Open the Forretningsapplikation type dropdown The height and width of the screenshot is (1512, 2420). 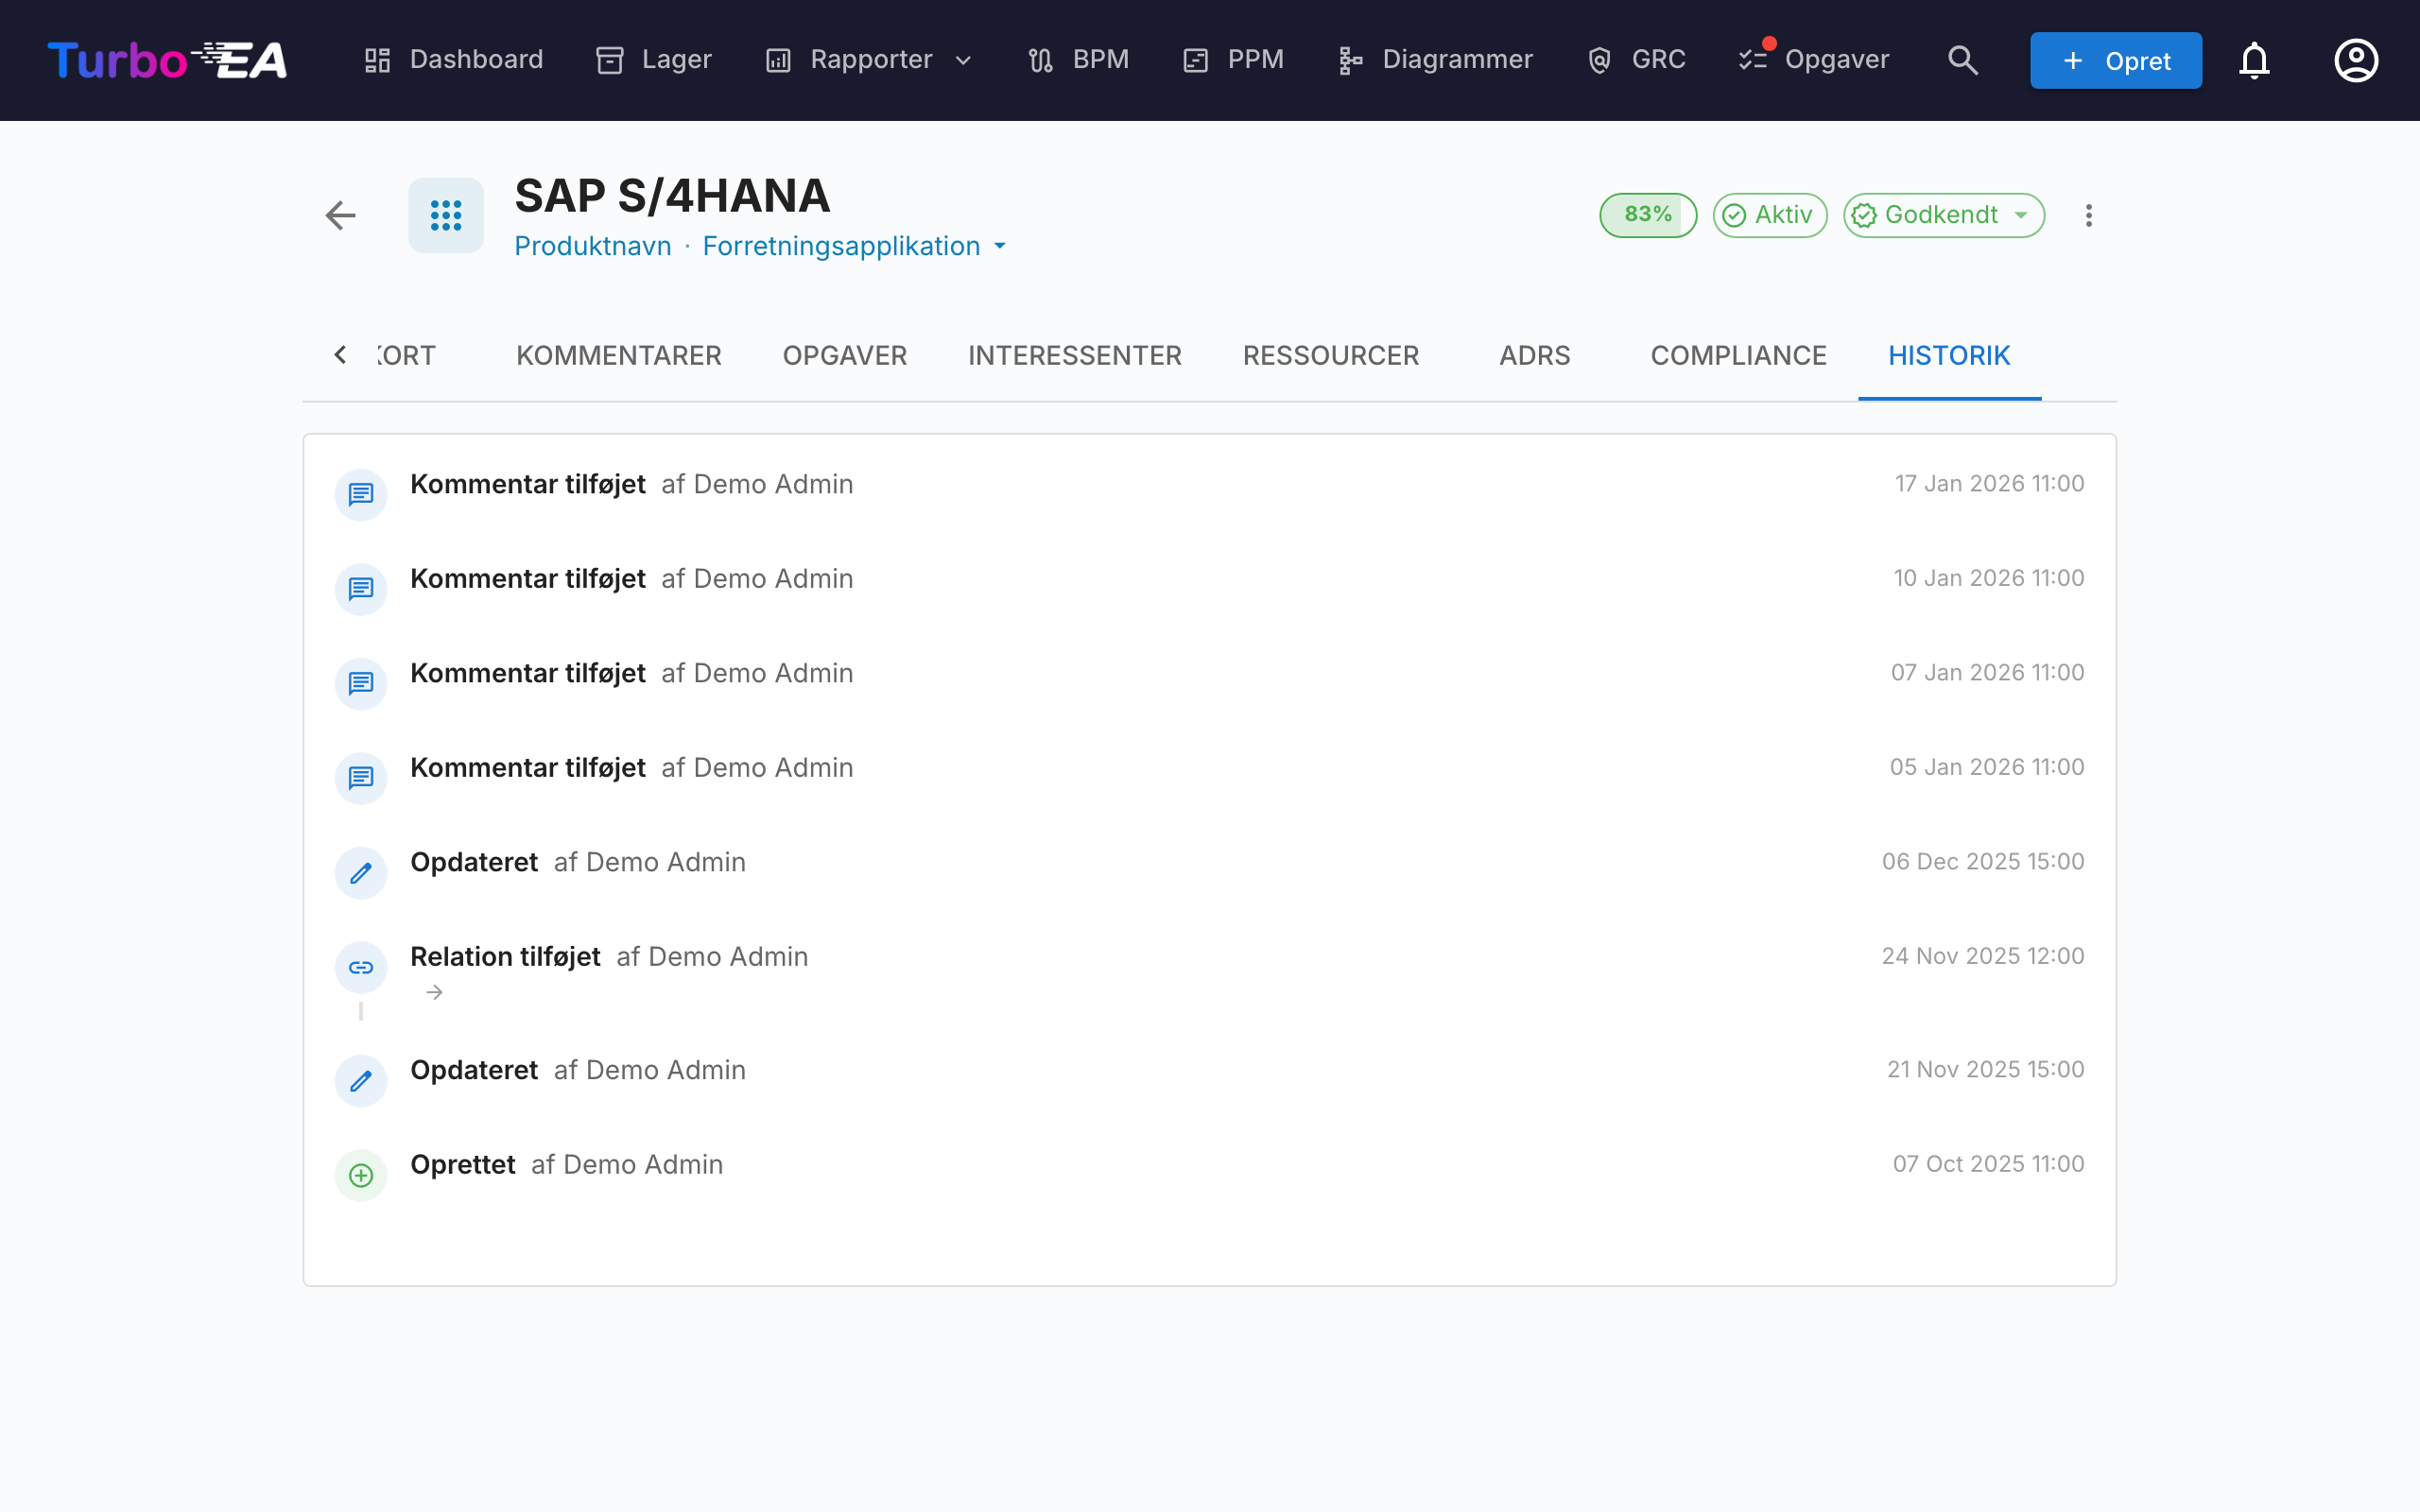[855, 246]
